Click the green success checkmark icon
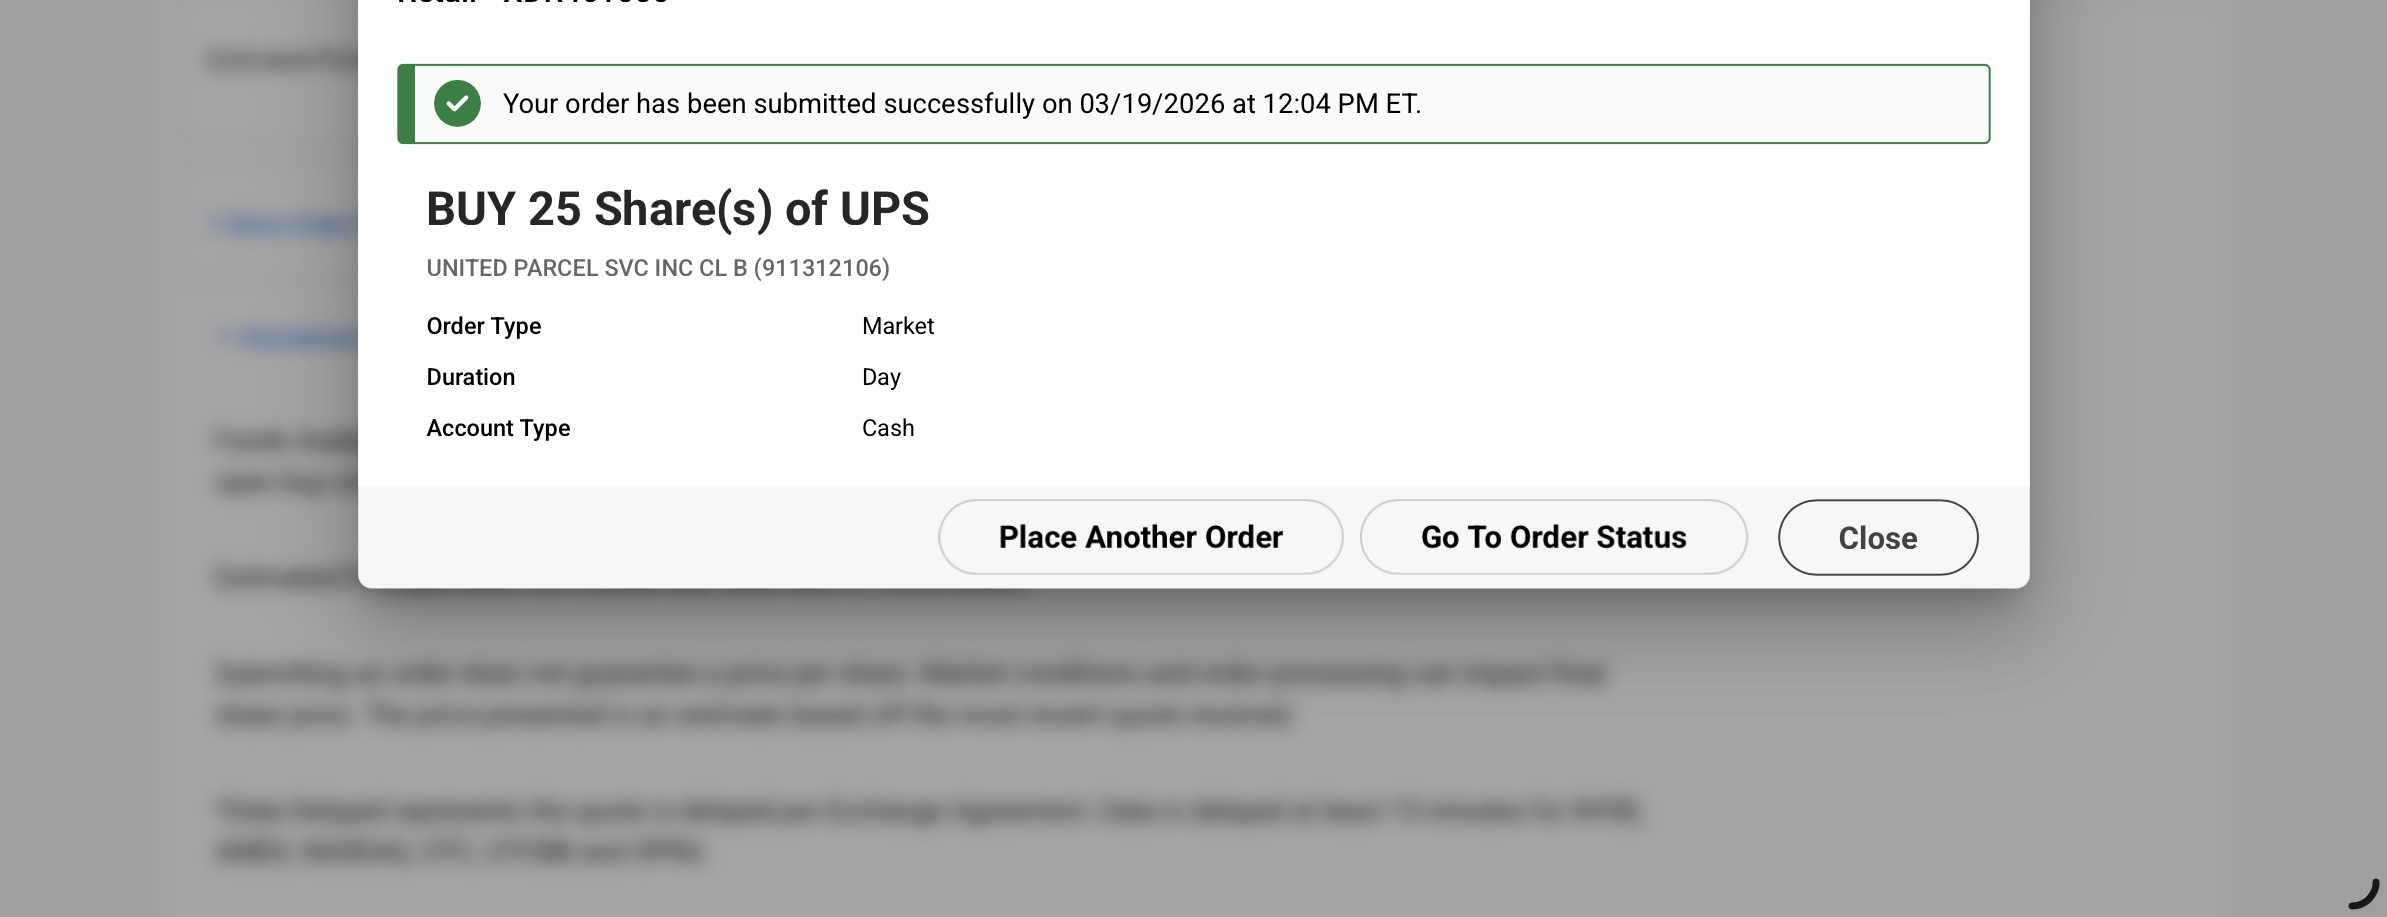The width and height of the screenshot is (2387, 917). click(457, 104)
